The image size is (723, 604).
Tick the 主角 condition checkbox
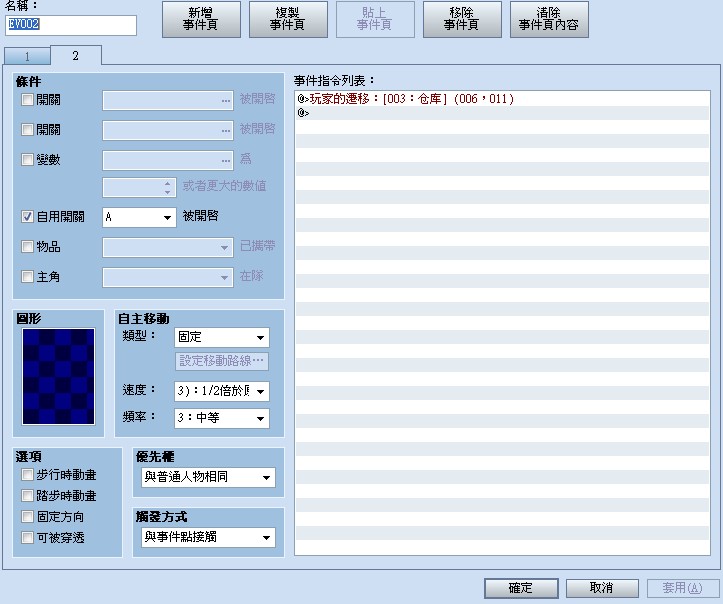click(27, 277)
